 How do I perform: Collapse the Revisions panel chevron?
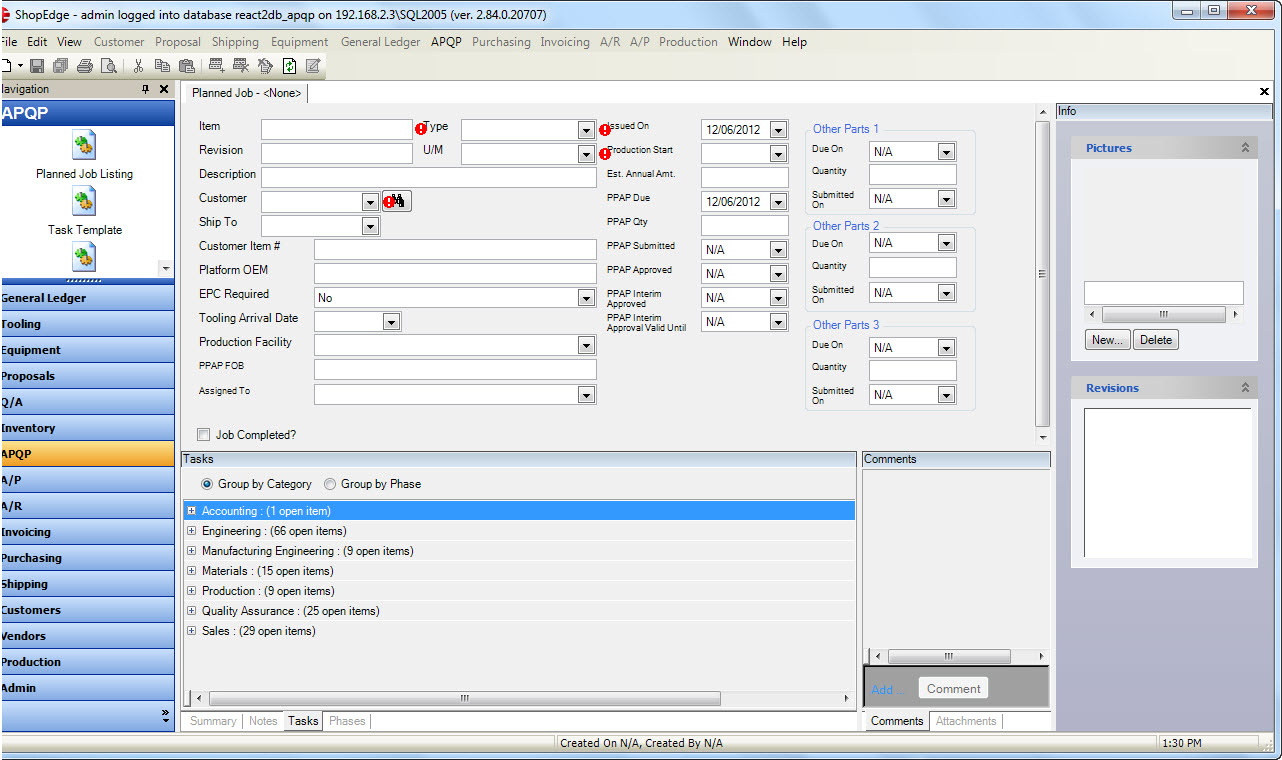coord(1245,388)
